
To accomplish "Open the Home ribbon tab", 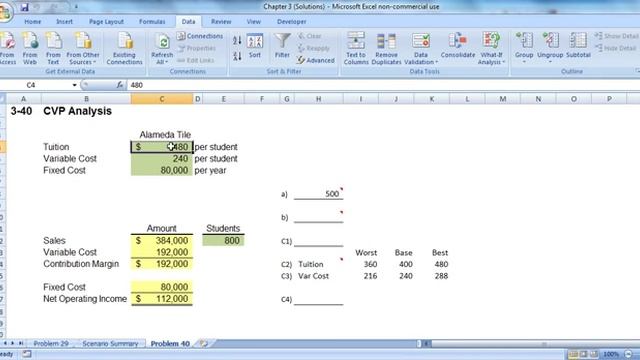I will [33, 22].
